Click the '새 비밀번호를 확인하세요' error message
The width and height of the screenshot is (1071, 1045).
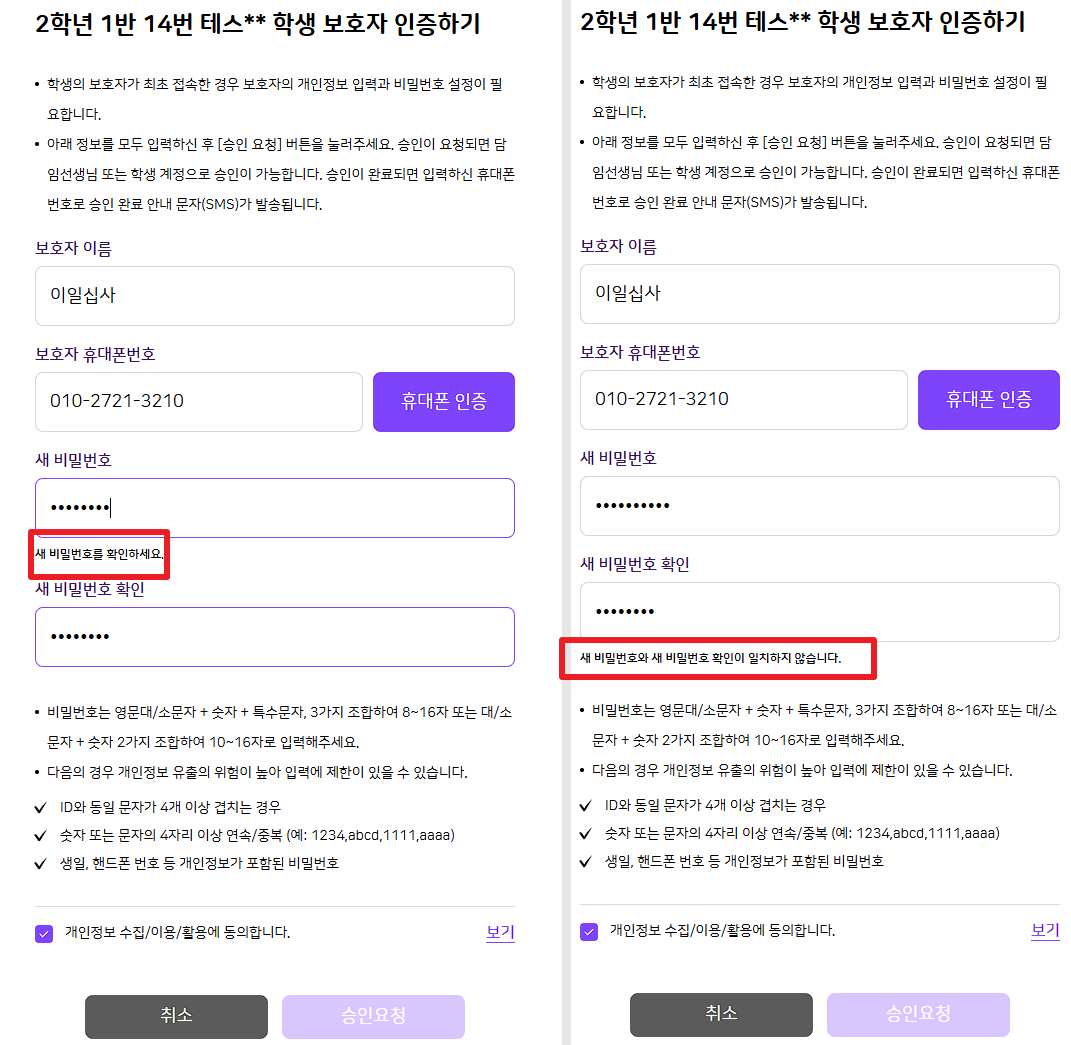click(x=99, y=554)
